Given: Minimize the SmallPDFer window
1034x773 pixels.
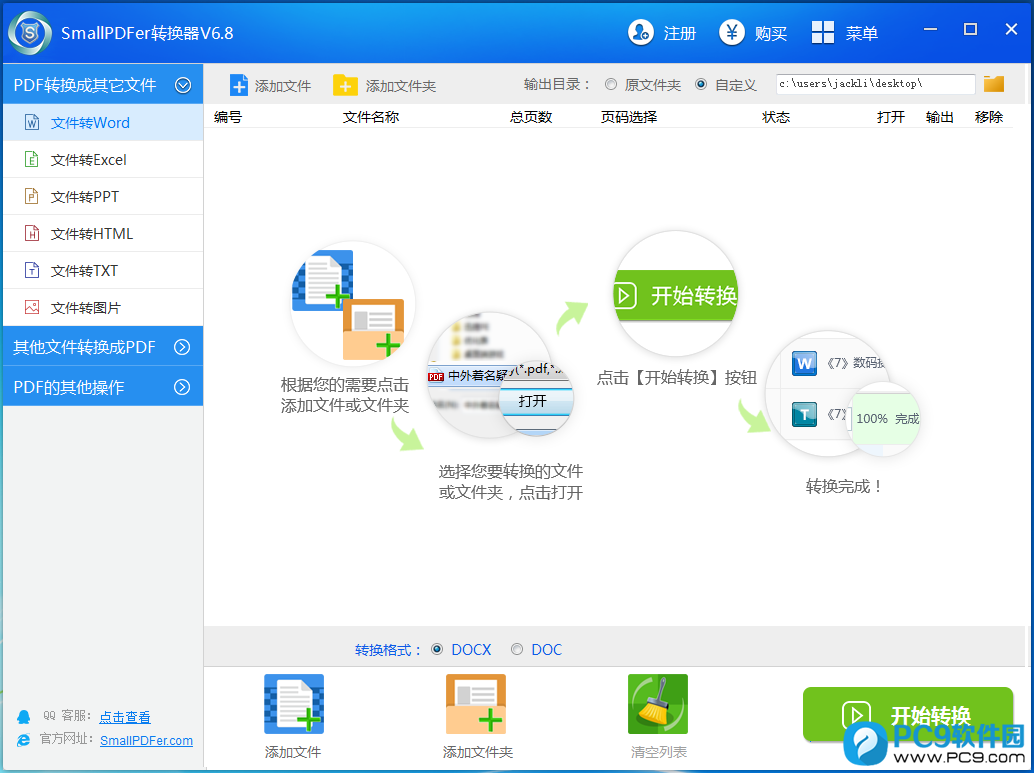Looking at the screenshot, I should pyautogui.click(x=930, y=29).
